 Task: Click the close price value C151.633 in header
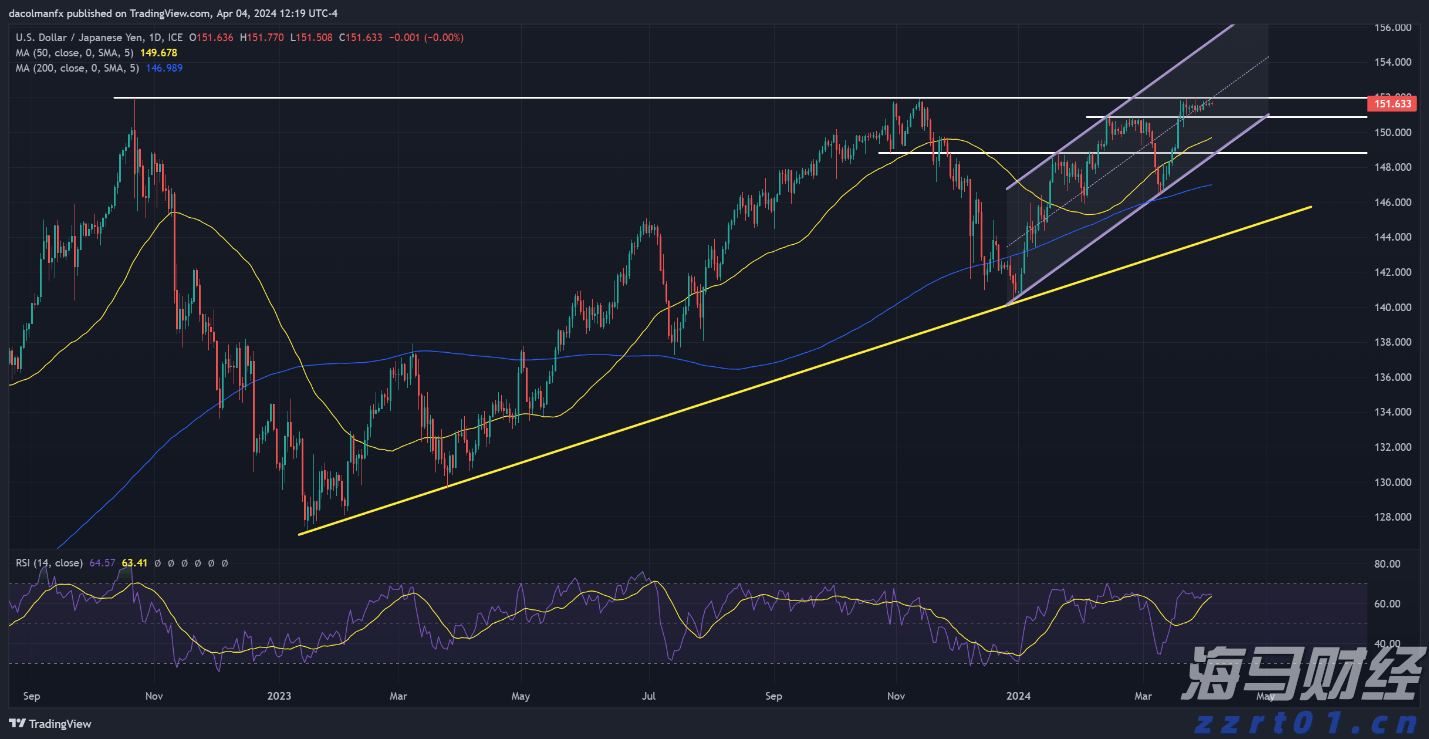tap(361, 37)
